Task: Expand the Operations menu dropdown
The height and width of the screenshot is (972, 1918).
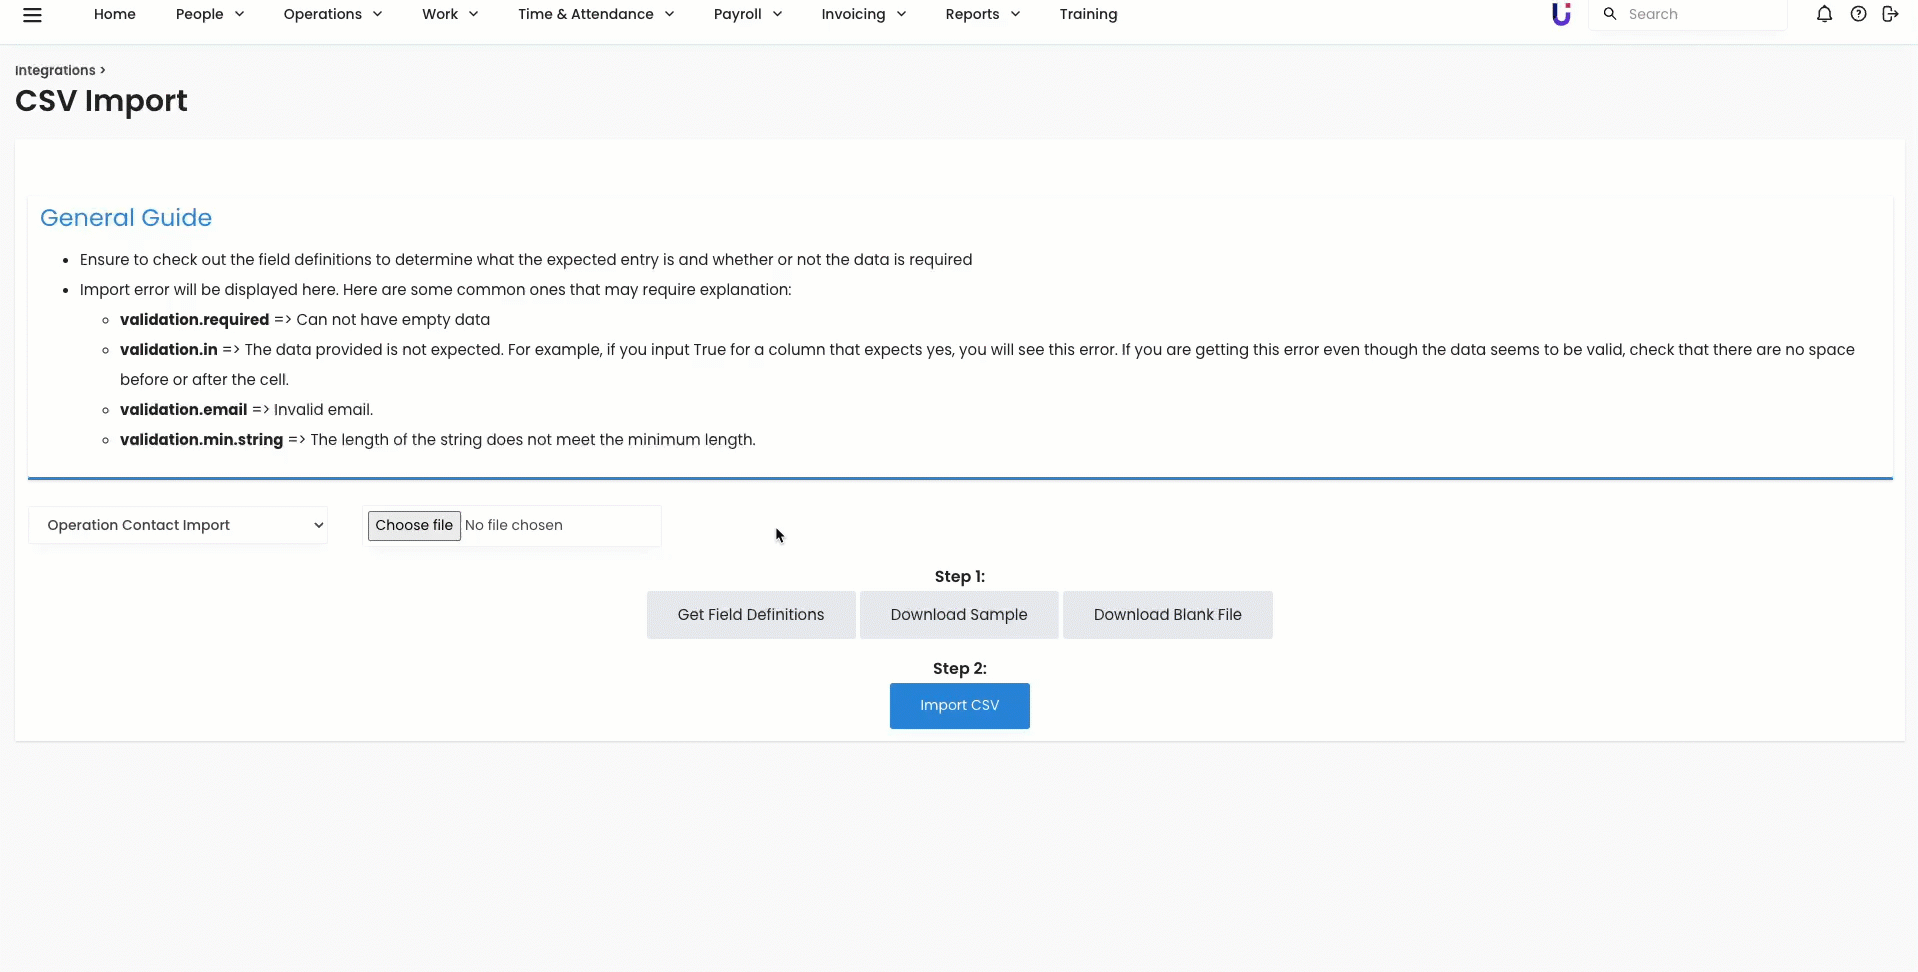Action: (332, 14)
